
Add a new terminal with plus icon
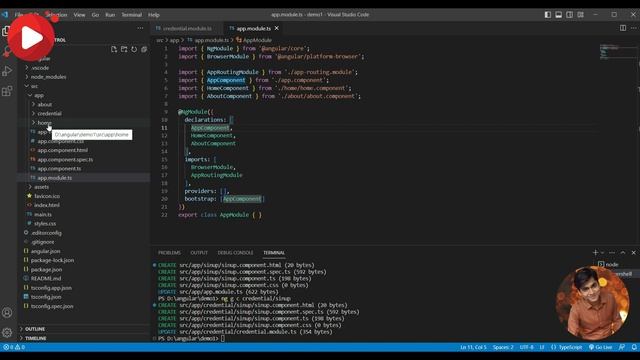pyautogui.click(x=595, y=253)
